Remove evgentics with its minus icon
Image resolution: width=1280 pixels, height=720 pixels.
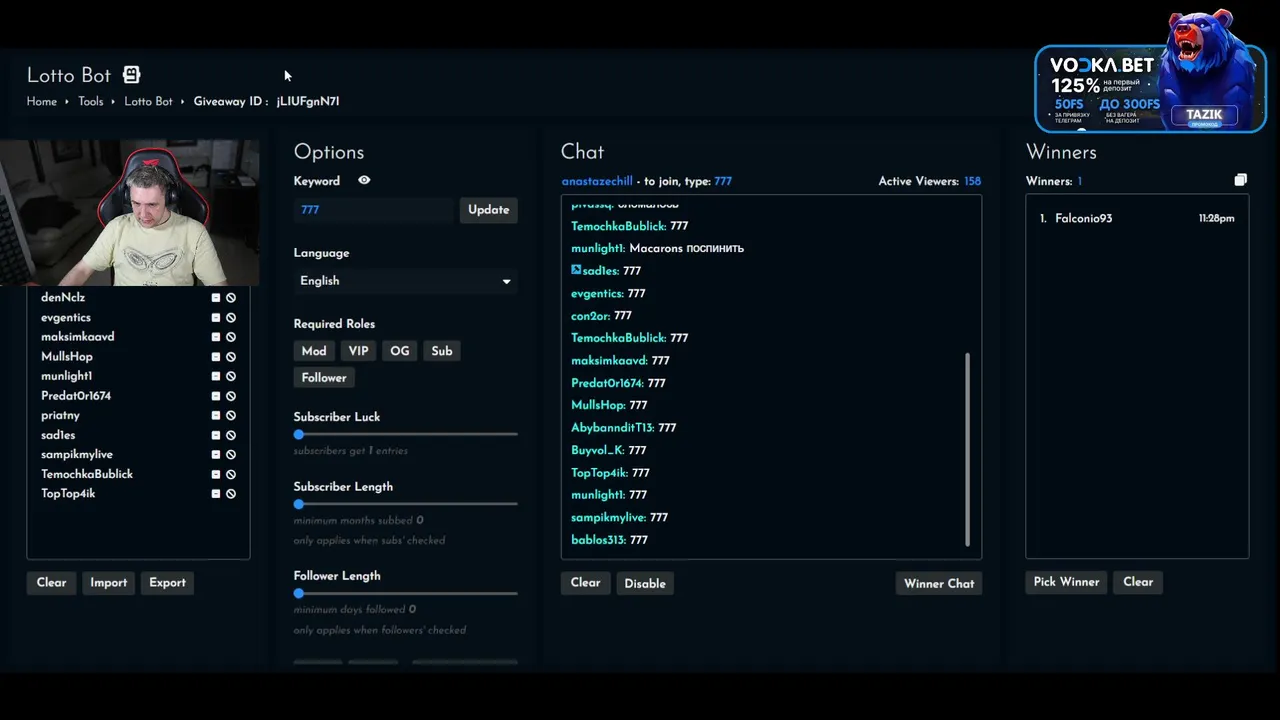(215, 318)
